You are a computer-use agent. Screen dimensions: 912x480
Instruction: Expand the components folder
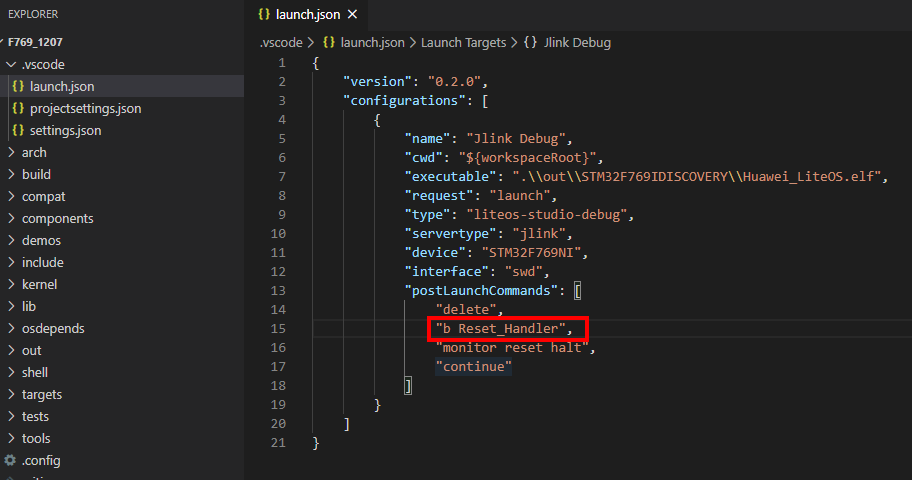click(x=11, y=218)
